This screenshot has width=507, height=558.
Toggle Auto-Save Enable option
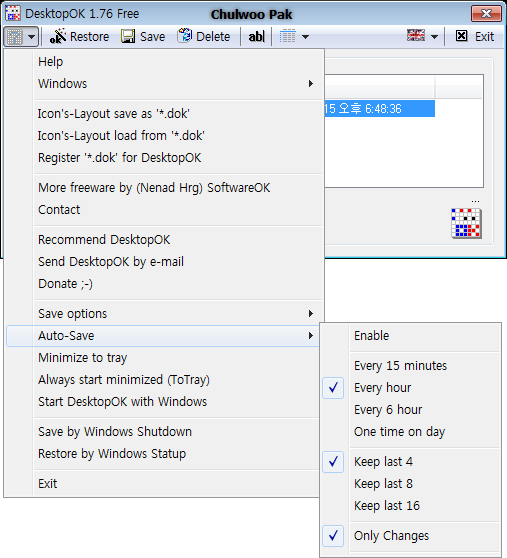point(412,336)
